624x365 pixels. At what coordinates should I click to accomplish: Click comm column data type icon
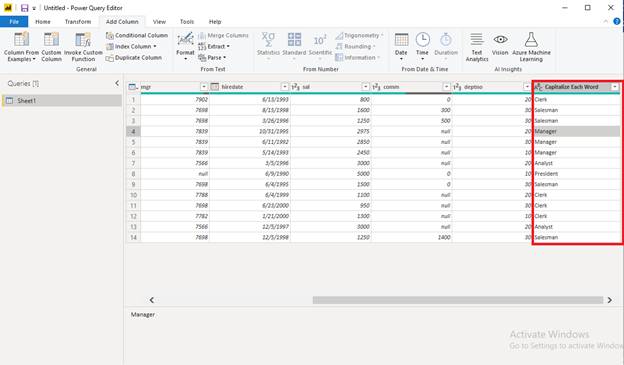pos(376,87)
